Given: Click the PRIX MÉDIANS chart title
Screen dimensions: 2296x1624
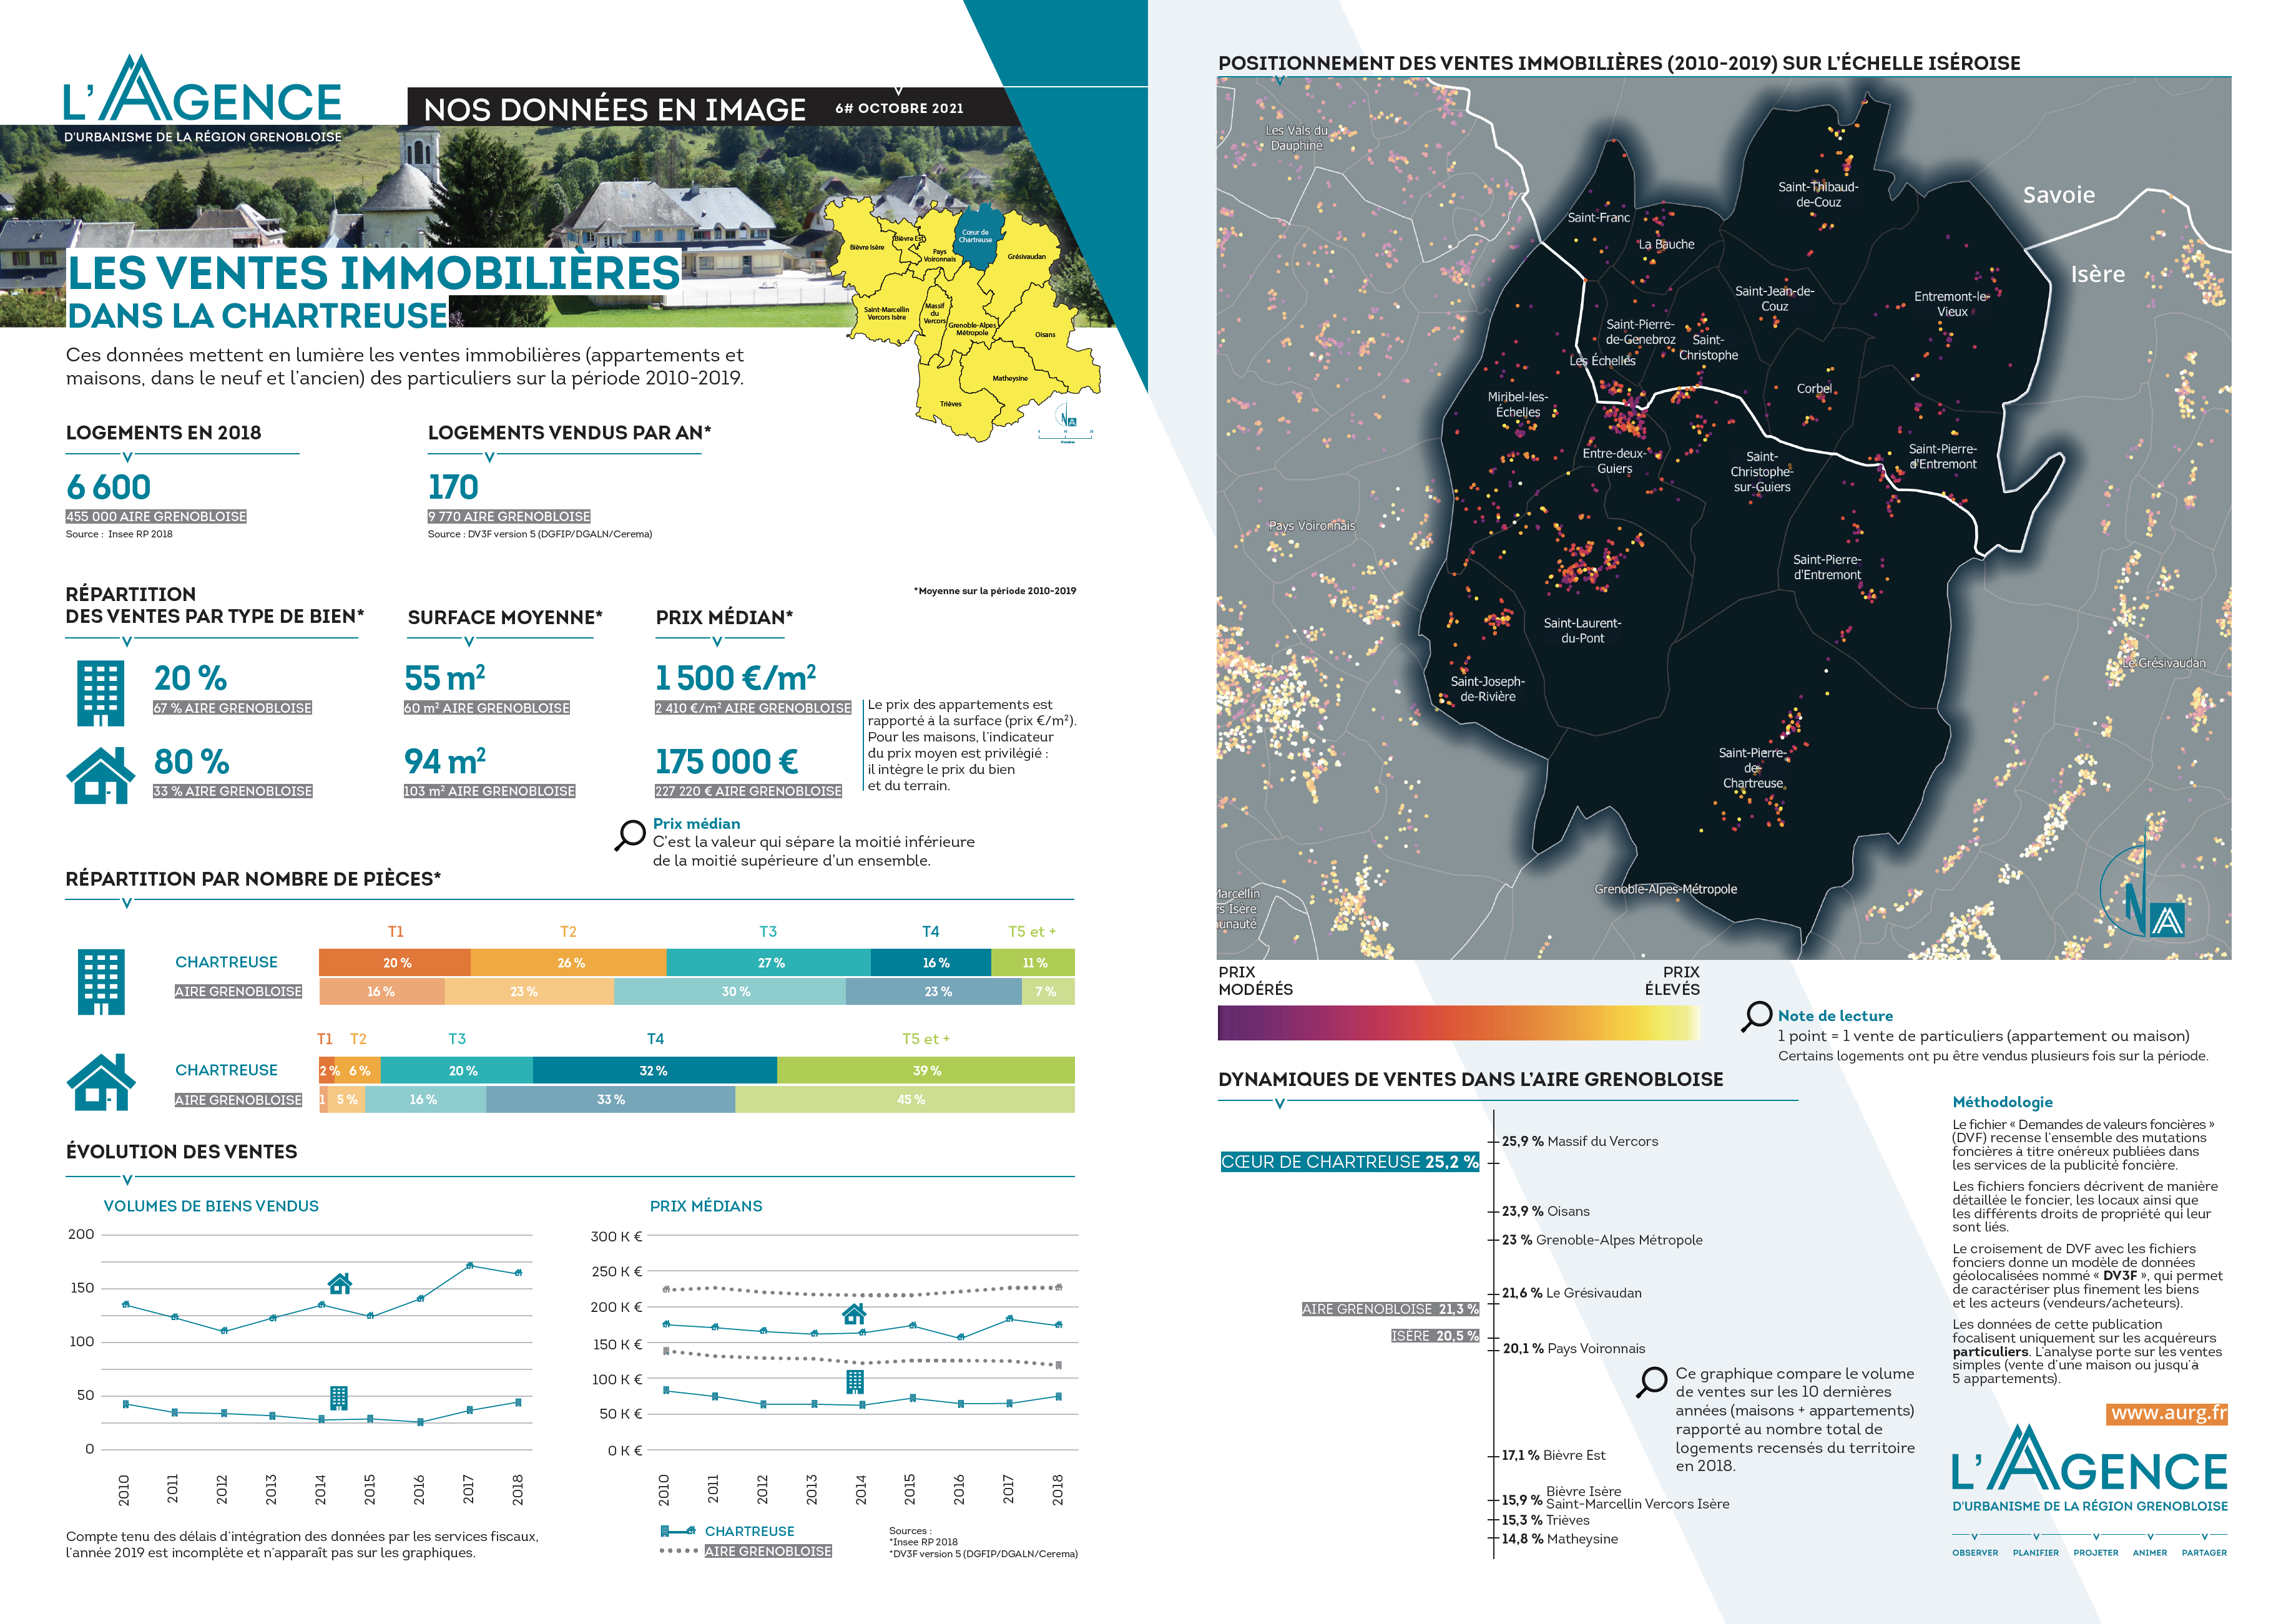Looking at the screenshot, I should point(706,1206).
